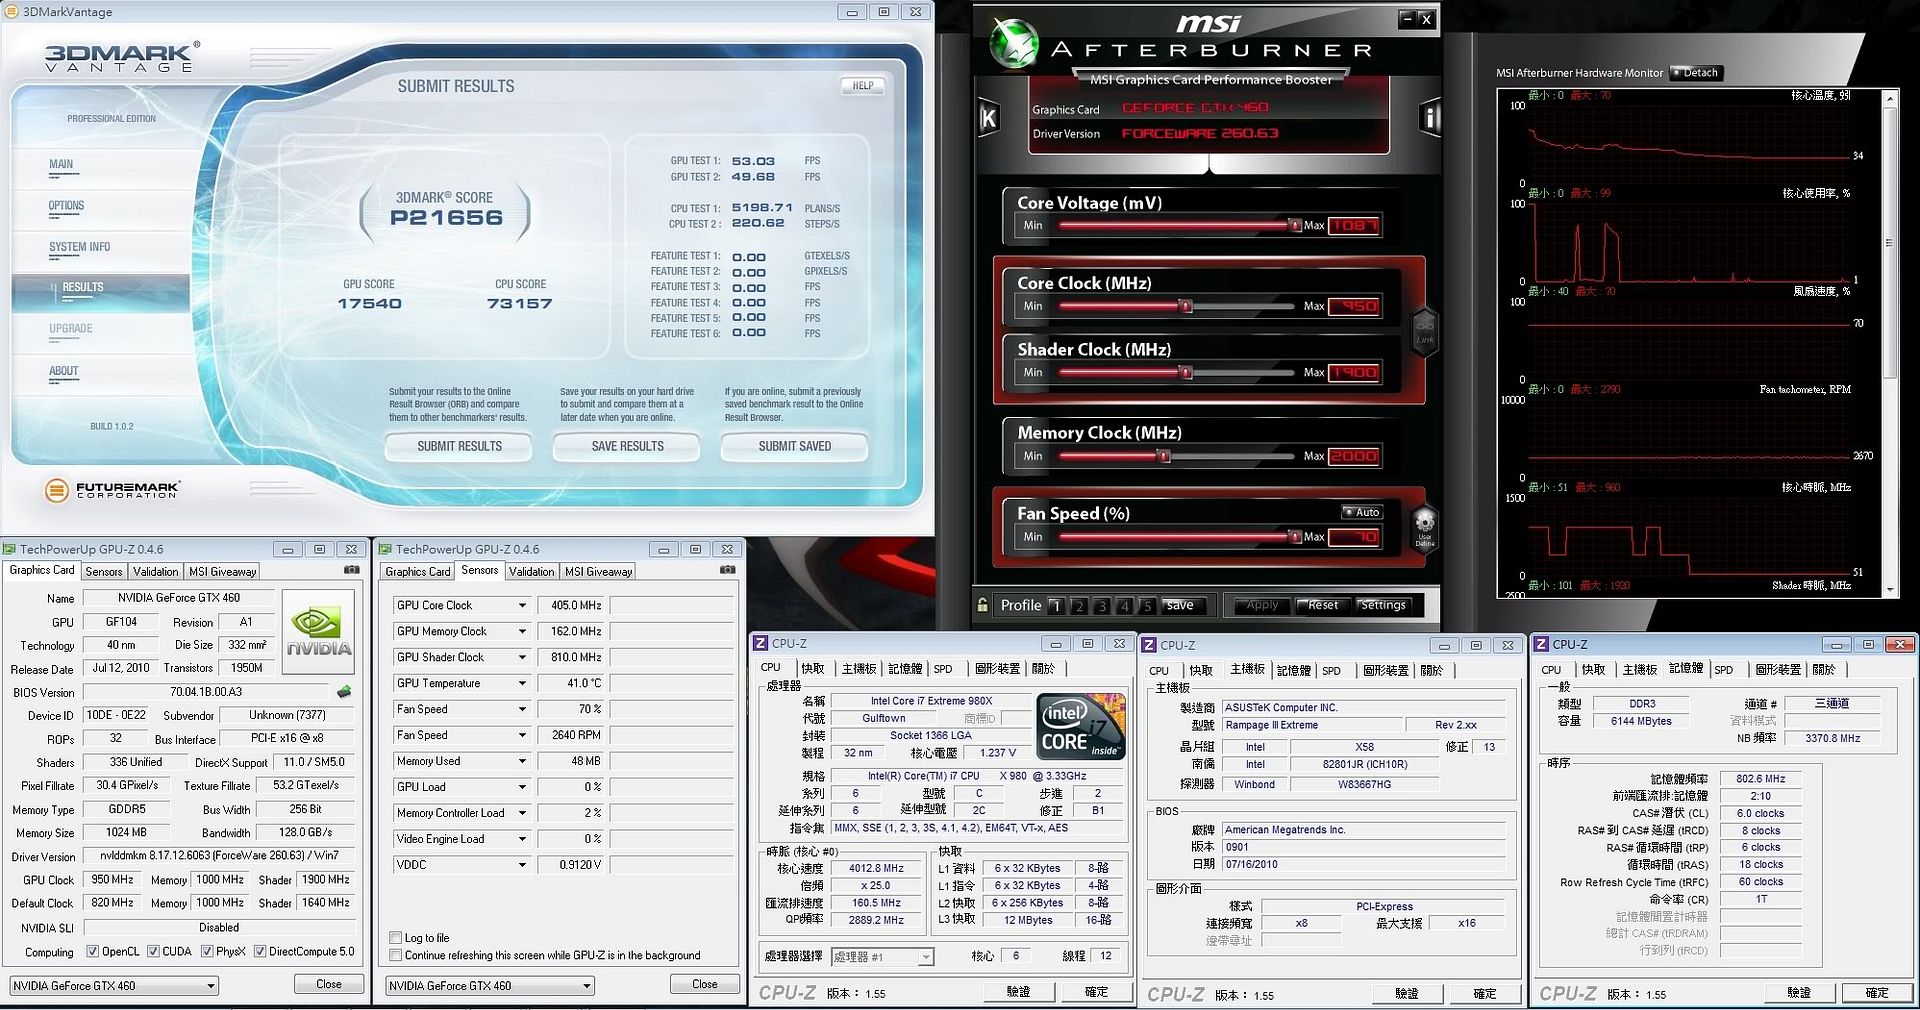The image size is (1920, 1010).
Task: Click the HELP button in 3DMark Vantage
Action: pos(863,86)
